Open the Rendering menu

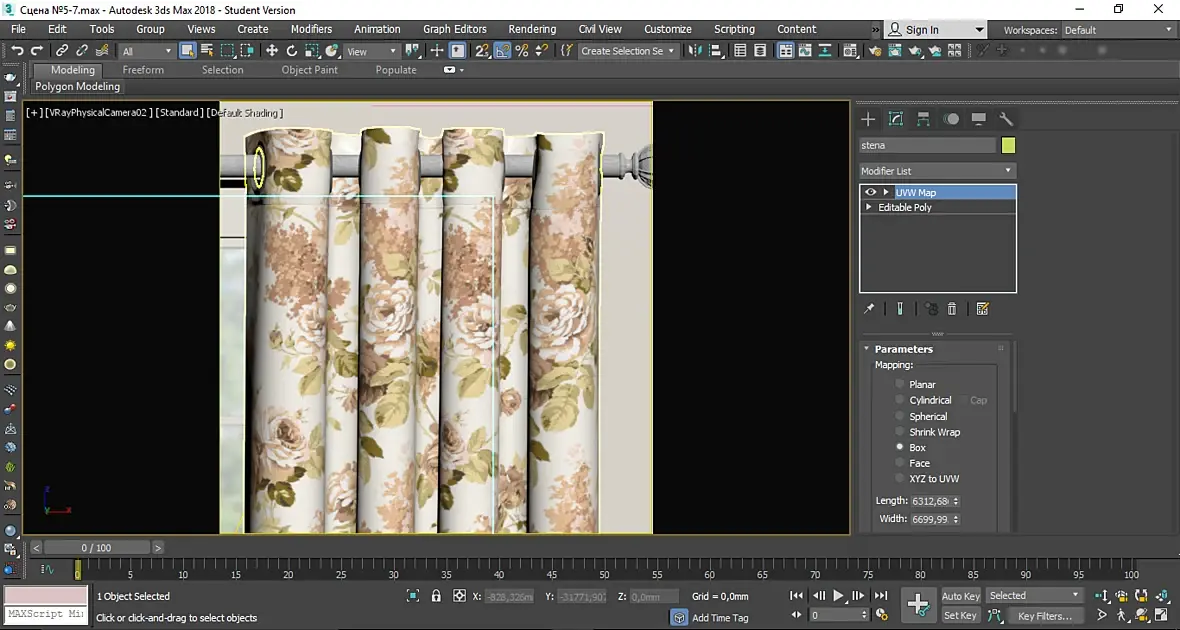pyautogui.click(x=532, y=29)
